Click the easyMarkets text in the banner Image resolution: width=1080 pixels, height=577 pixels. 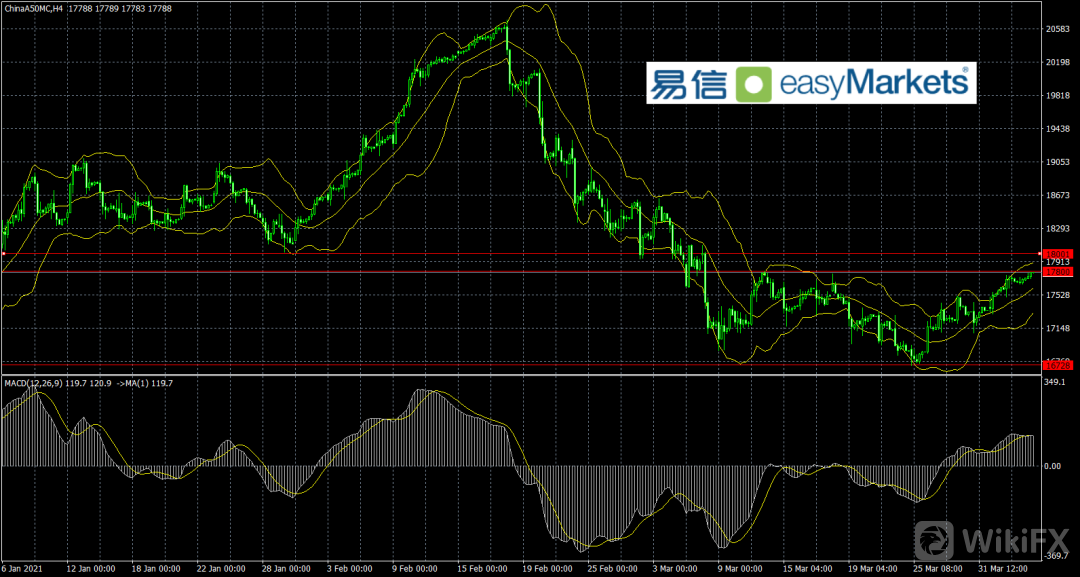(874, 84)
